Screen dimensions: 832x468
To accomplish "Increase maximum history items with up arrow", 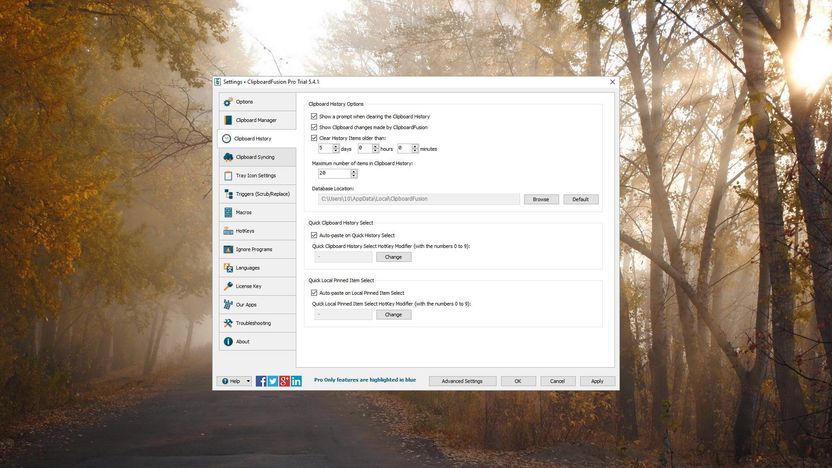I will 354,171.
